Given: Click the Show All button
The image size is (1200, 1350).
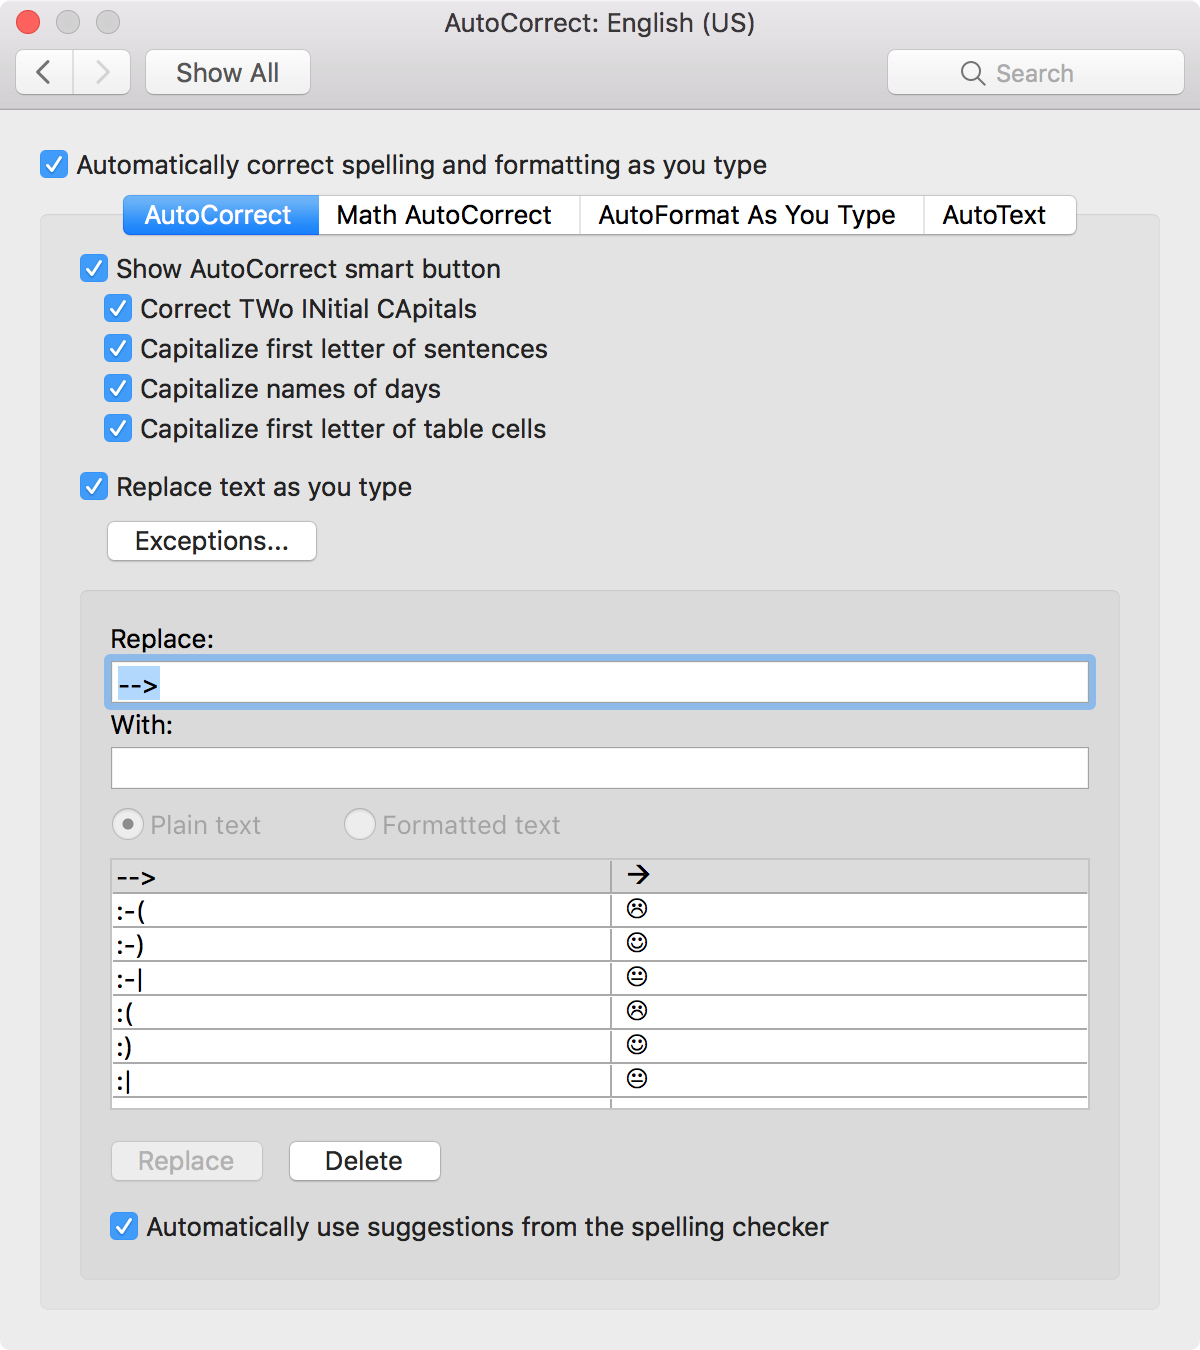Looking at the screenshot, I should tap(227, 73).
